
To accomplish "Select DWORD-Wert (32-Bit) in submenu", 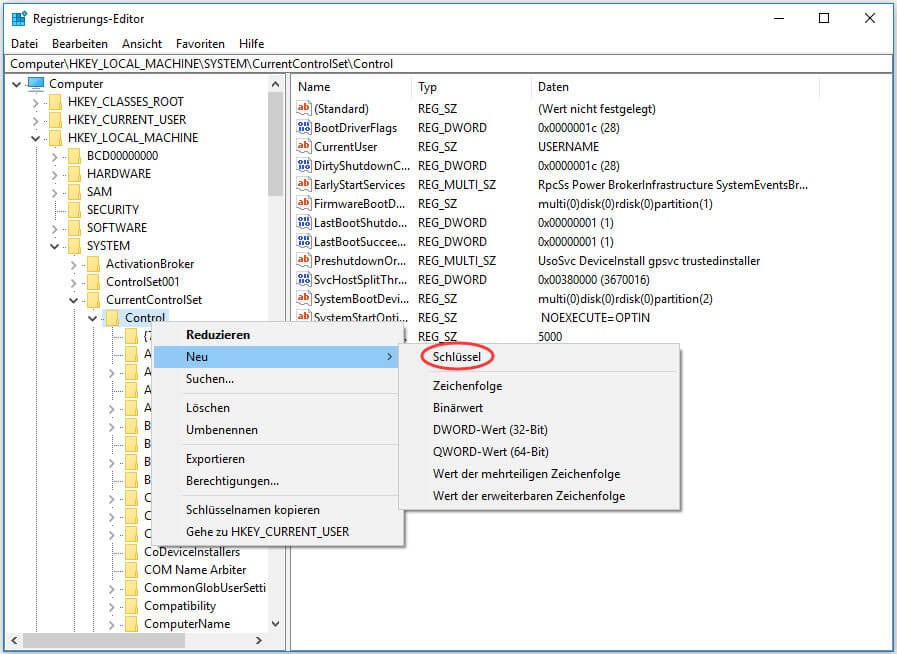I will (x=490, y=430).
